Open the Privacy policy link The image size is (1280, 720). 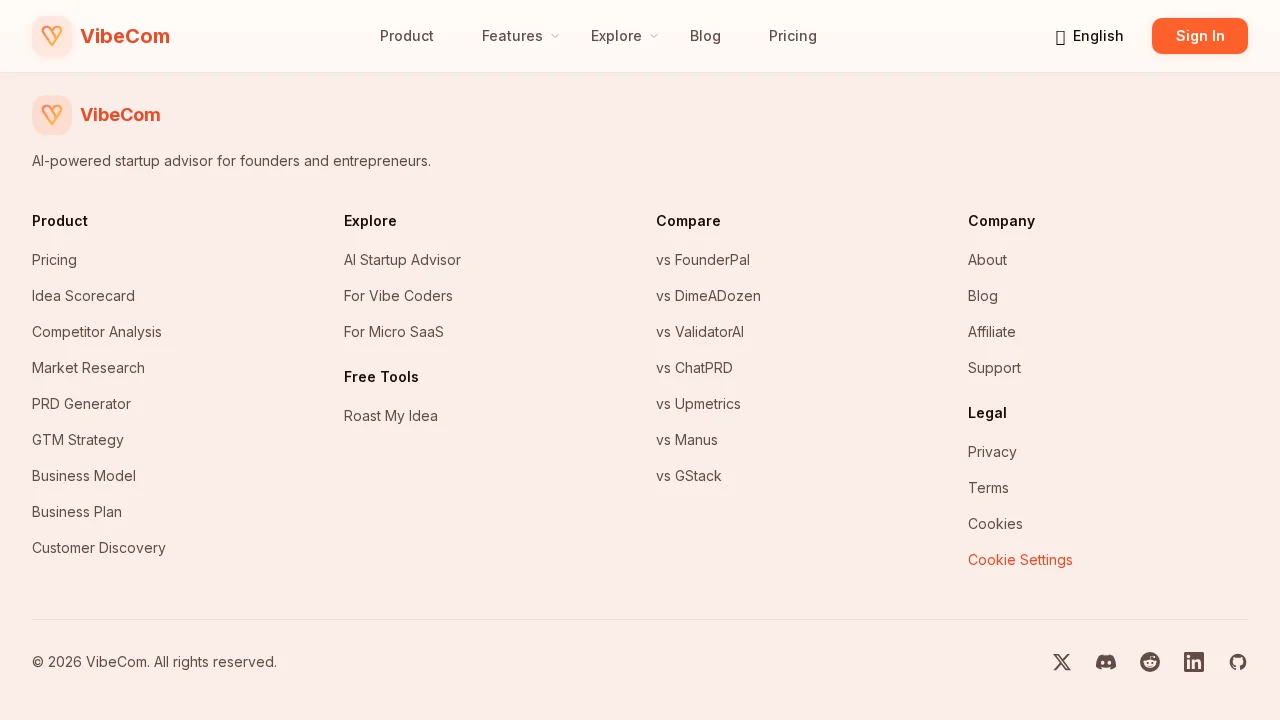pos(992,452)
